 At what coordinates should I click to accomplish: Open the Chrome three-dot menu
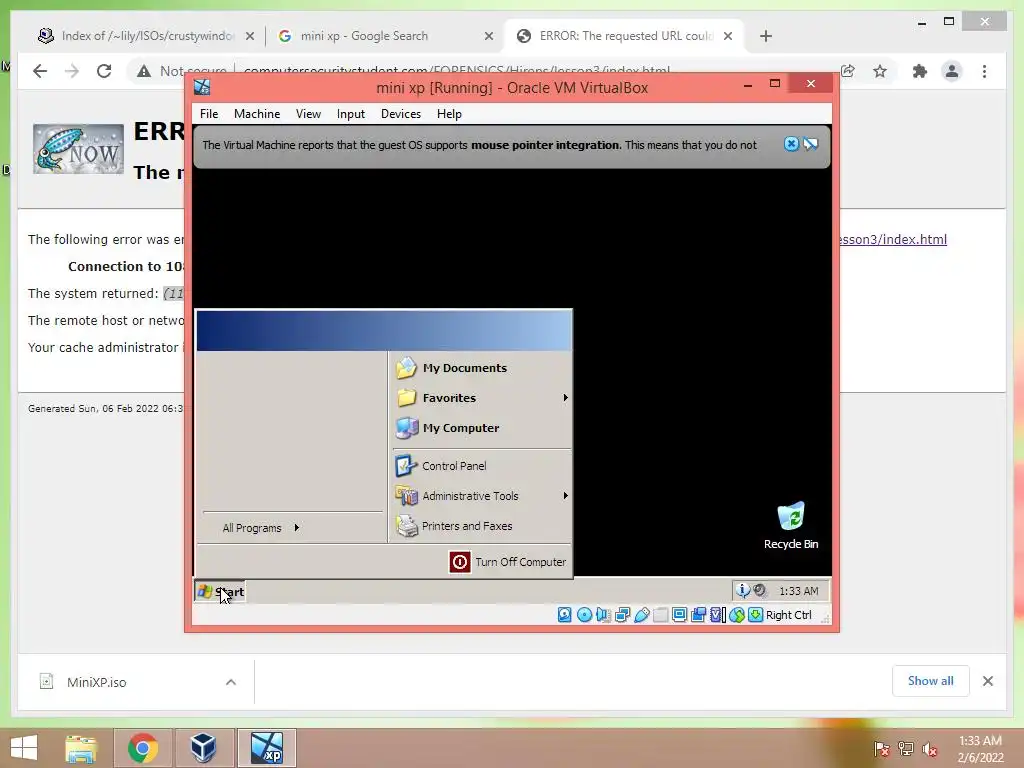(984, 71)
